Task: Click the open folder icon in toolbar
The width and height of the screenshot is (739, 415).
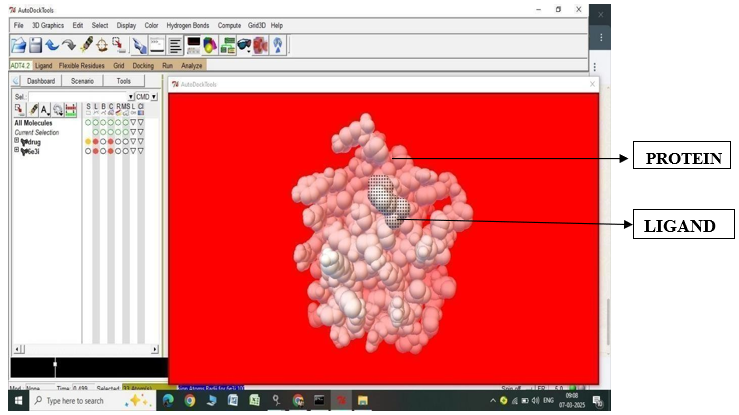Action: [x=18, y=45]
